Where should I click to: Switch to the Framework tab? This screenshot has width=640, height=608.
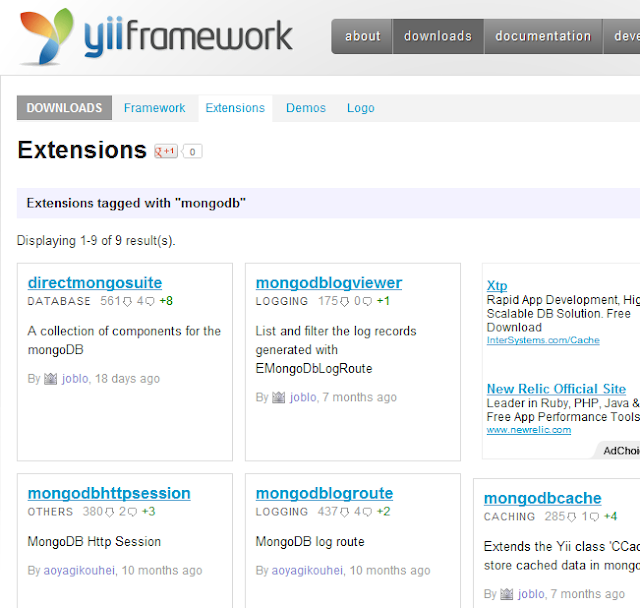click(x=154, y=108)
